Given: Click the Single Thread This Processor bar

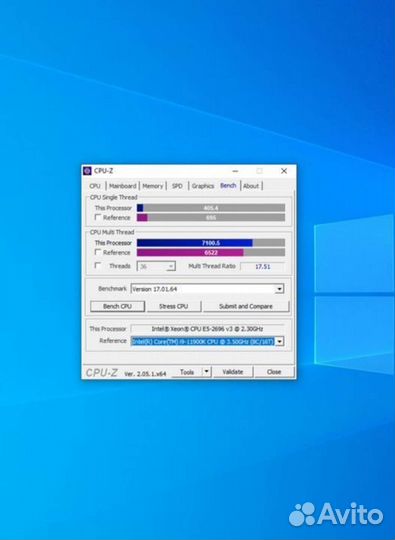Looking at the screenshot, I should (211, 208).
